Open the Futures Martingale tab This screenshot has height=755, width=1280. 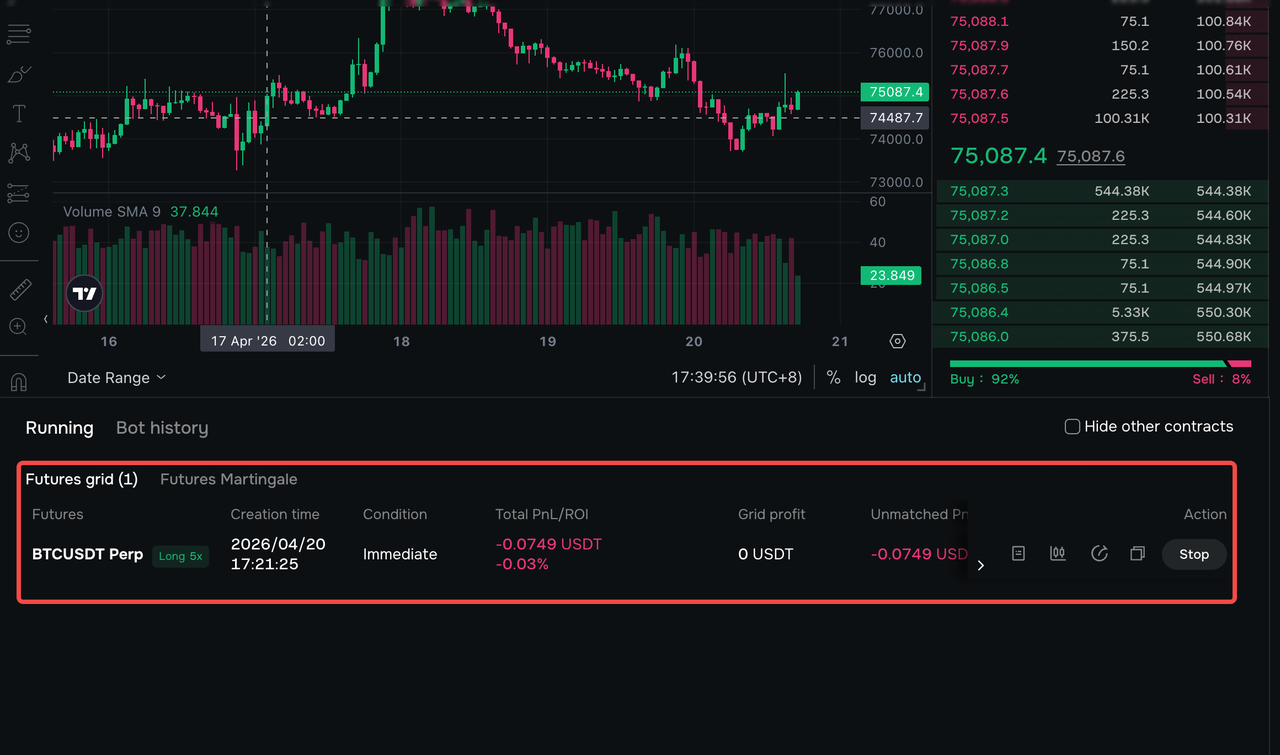click(x=229, y=479)
